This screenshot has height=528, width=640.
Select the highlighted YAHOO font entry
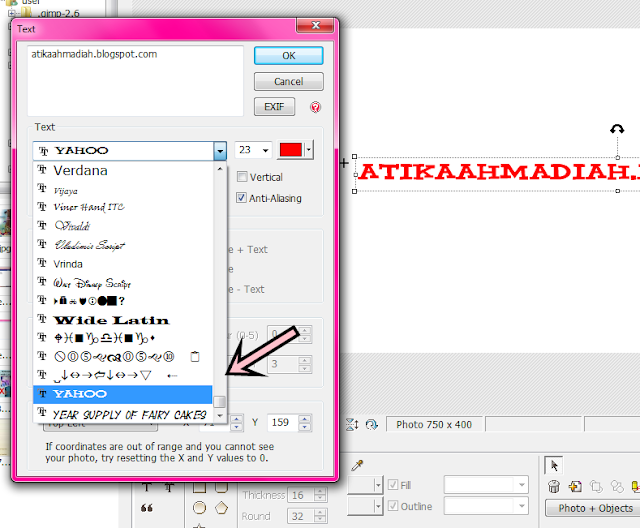coord(123,394)
